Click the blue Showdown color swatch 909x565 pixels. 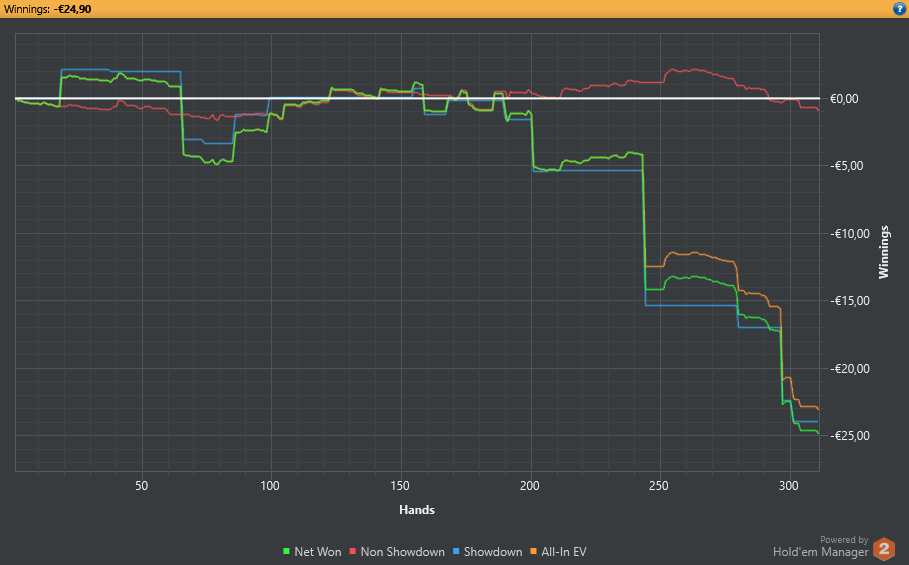tap(456, 552)
